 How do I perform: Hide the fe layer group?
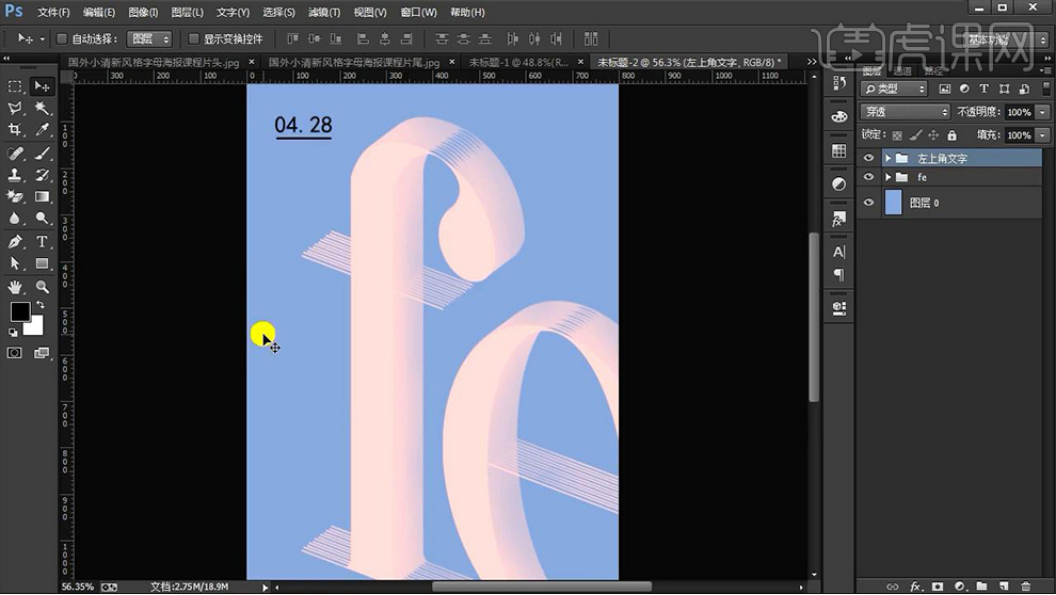pyautogui.click(x=869, y=177)
